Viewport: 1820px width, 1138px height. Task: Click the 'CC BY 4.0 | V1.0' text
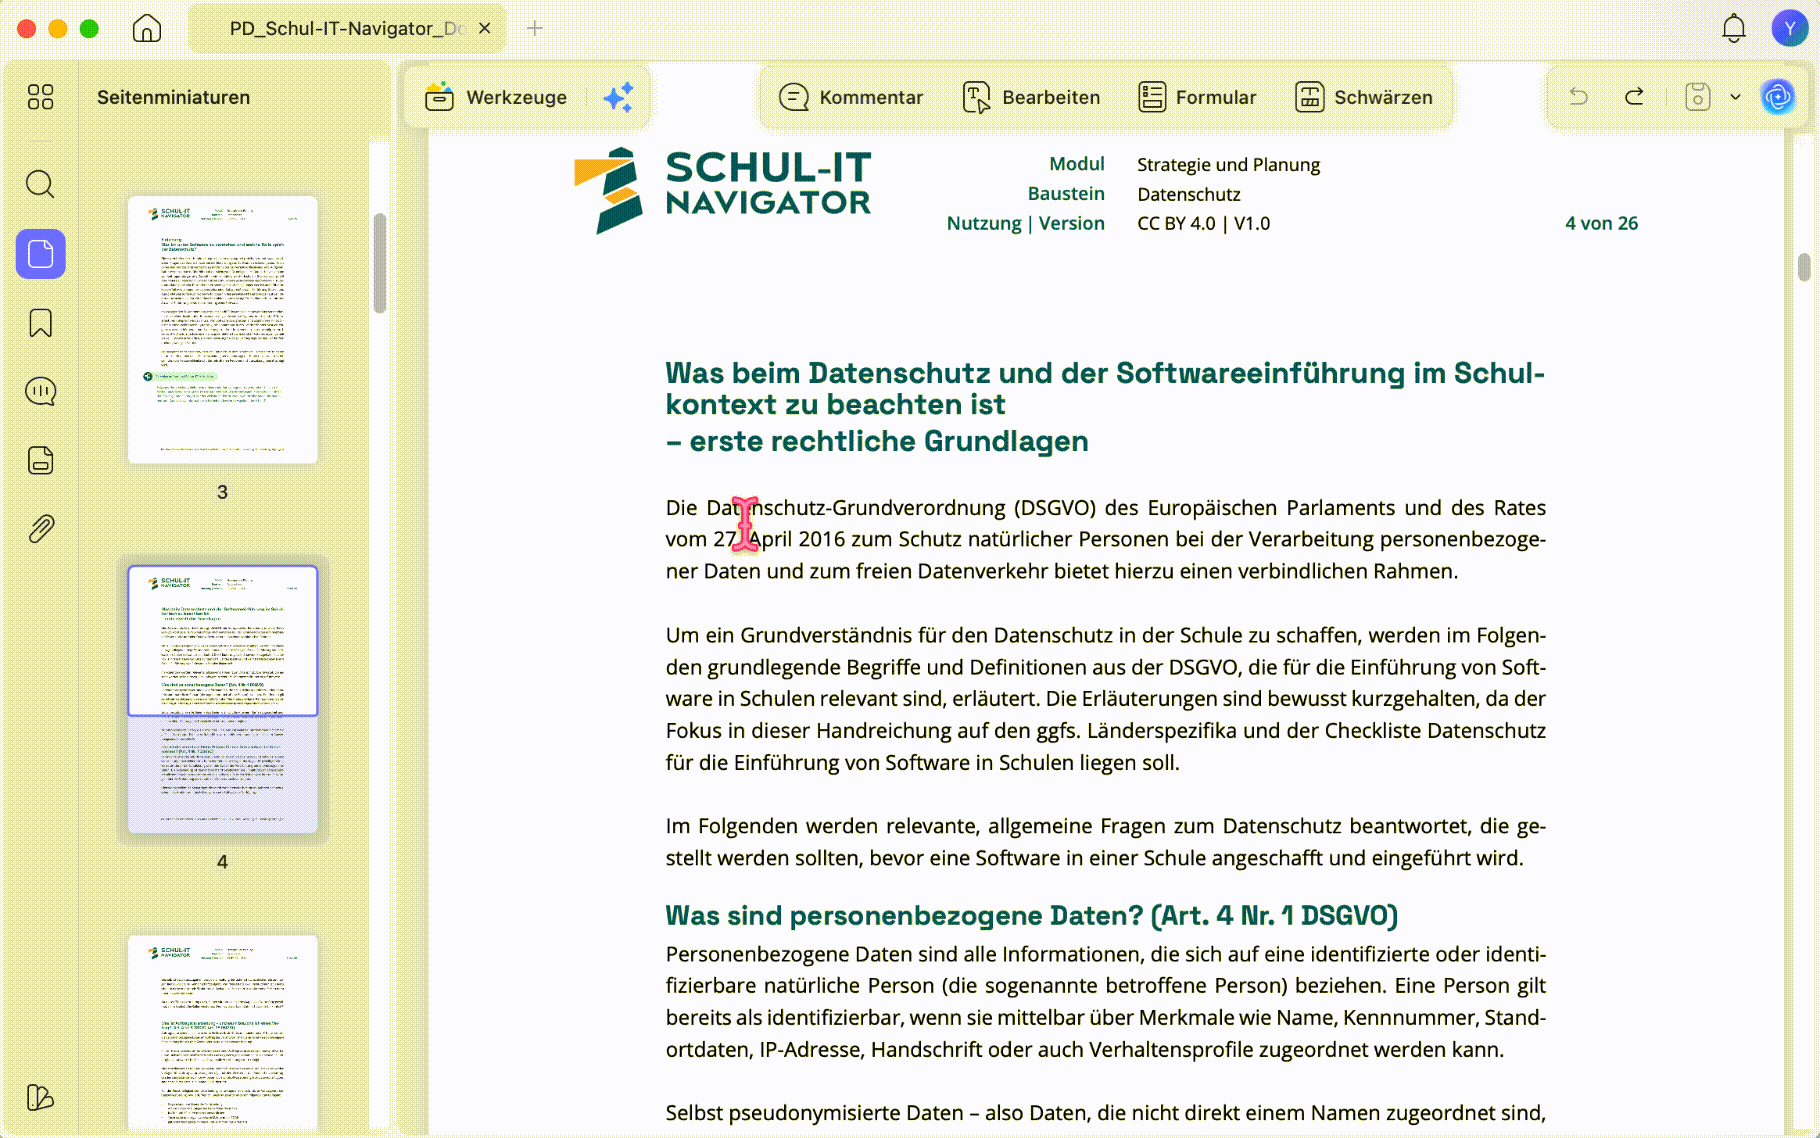pyautogui.click(x=1203, y=223)
